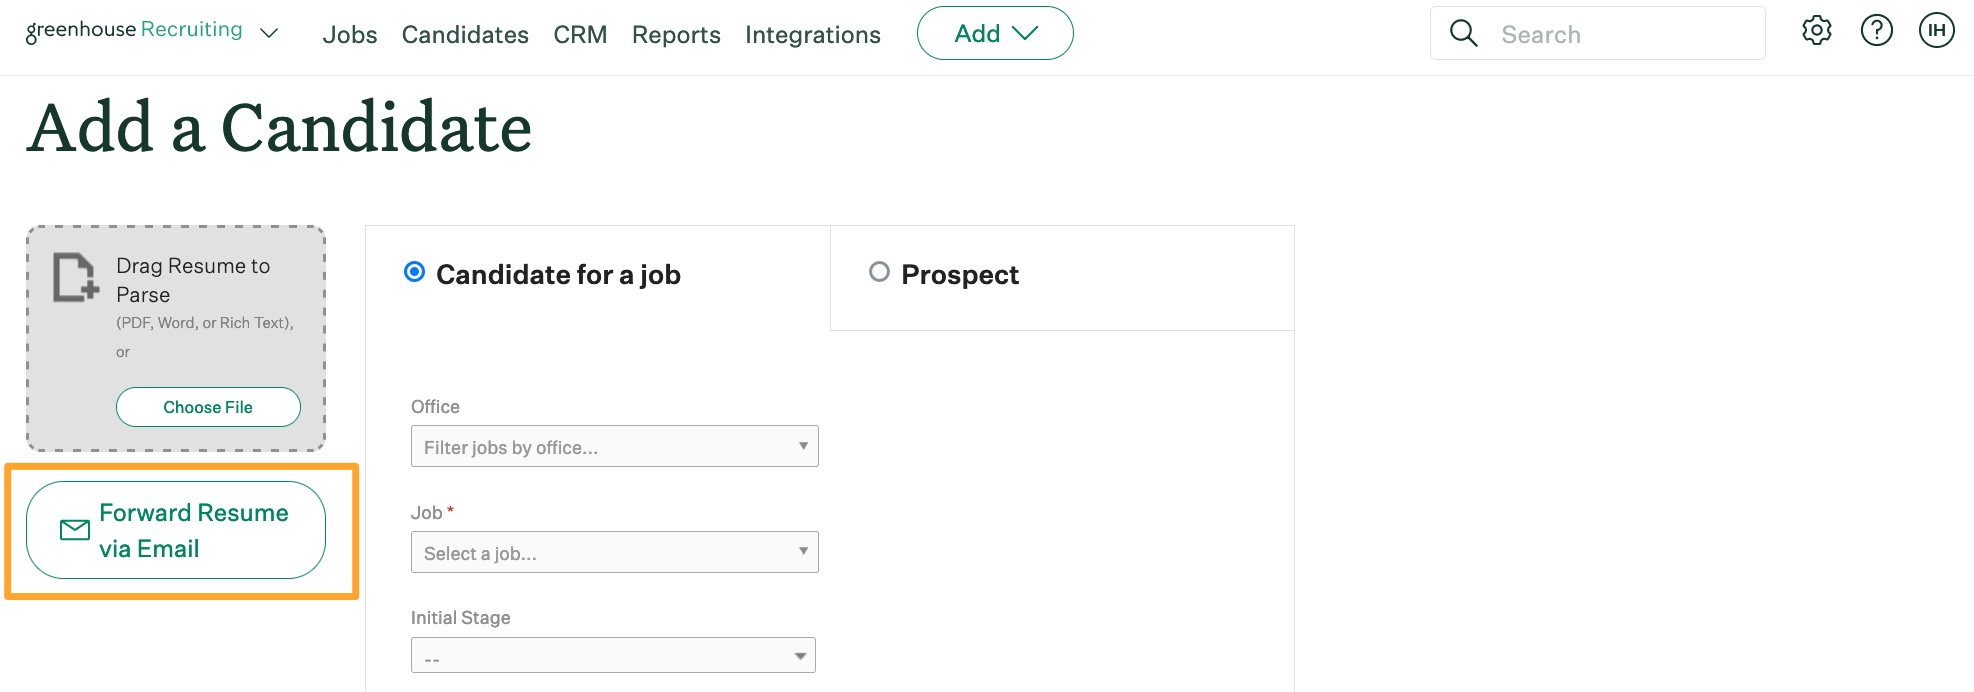Click the search magnifying glass icon
Image resolution: width=1974 pixels, height=692 pixels.
tap(1463, 33)
